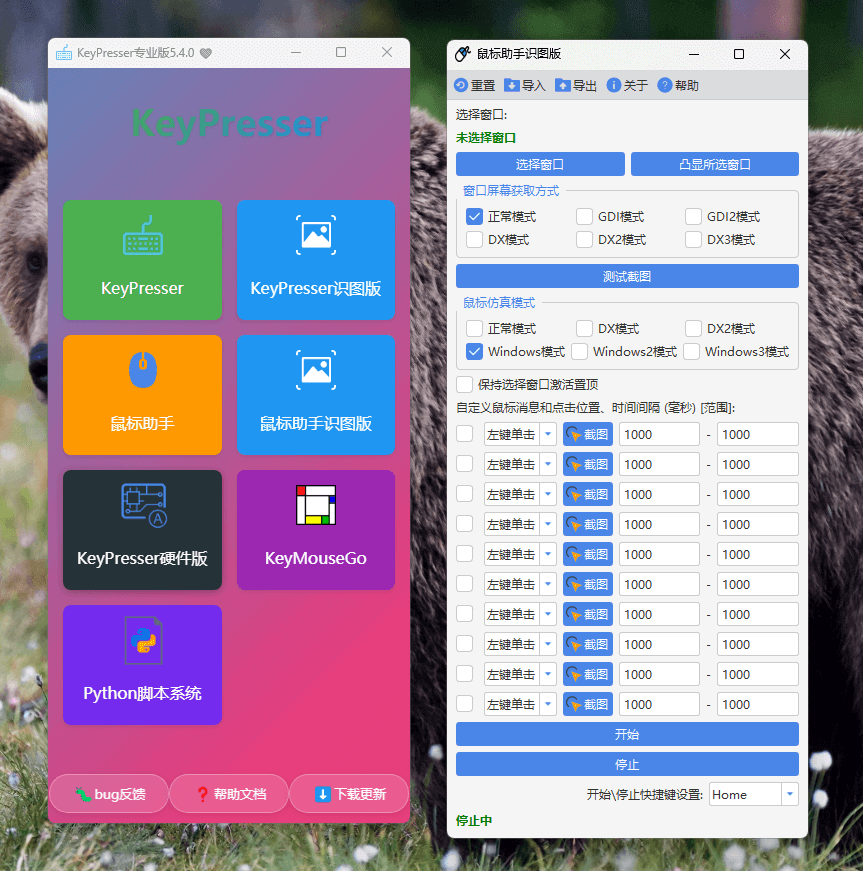
Task: Enable GDI模式 screen capture mode
Action: coord(582,216)
